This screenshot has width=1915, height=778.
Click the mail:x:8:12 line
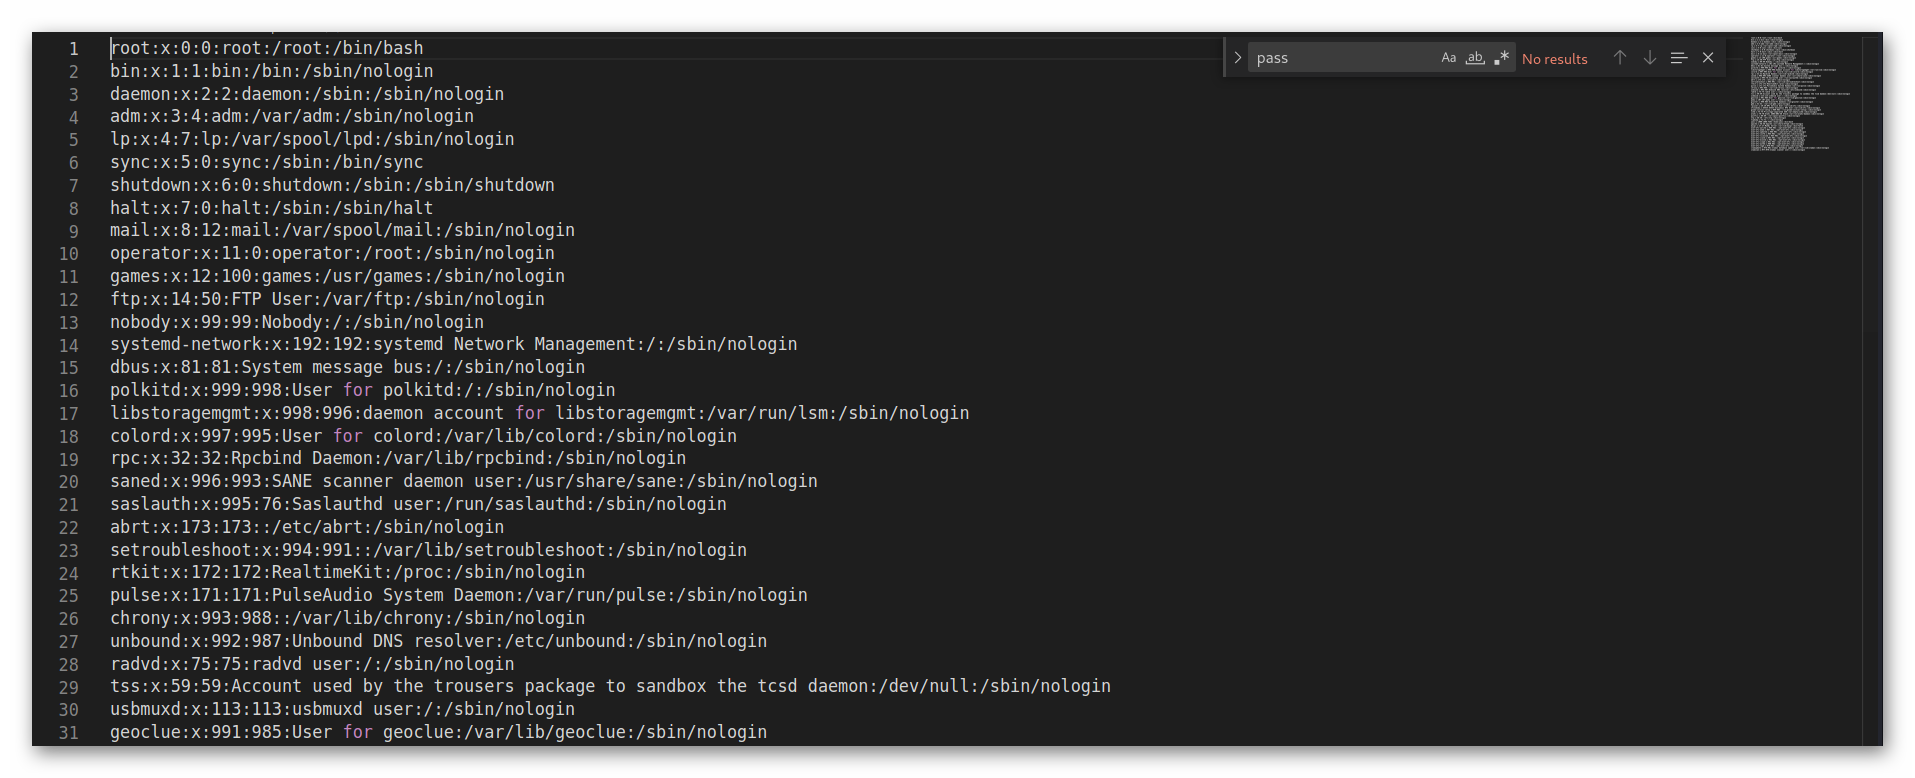[342, 230]
